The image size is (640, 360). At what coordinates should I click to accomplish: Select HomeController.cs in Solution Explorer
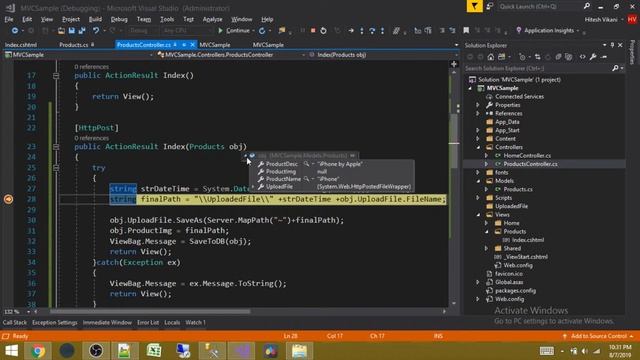[527, 156]
